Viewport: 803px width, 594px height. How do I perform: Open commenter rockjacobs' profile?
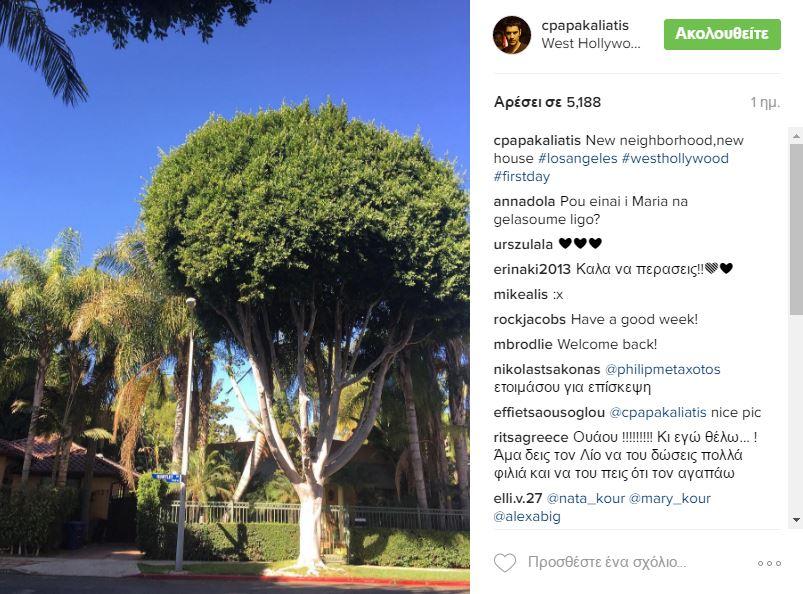[530, 320]
